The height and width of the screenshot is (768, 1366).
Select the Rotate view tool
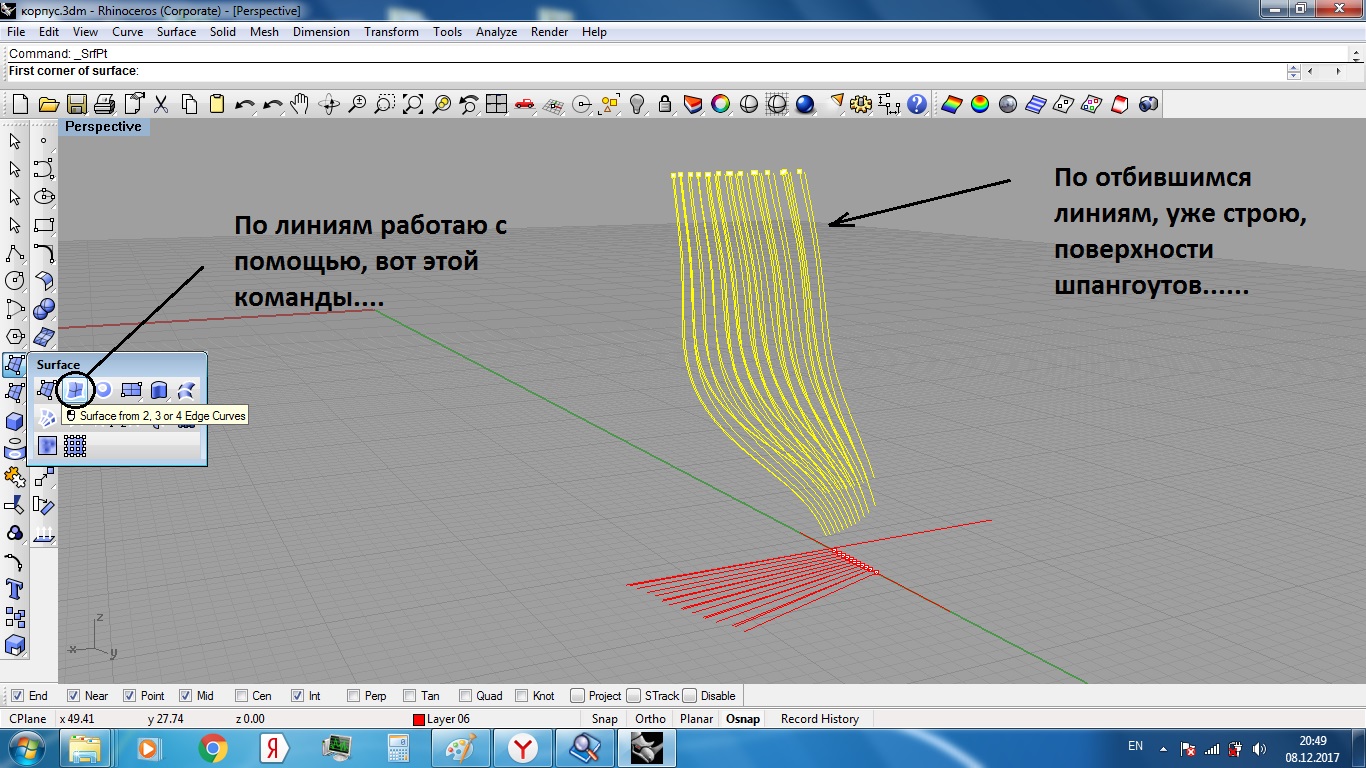[x=329, y=104]
